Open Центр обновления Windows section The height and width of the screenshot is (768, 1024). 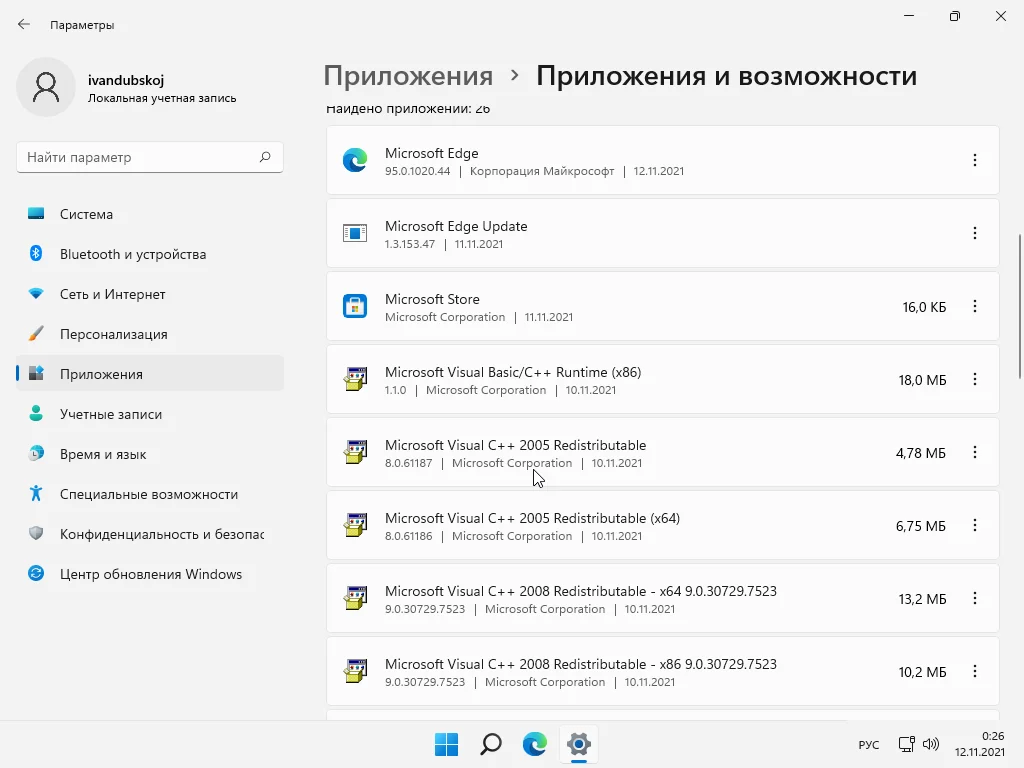point(150,573)
